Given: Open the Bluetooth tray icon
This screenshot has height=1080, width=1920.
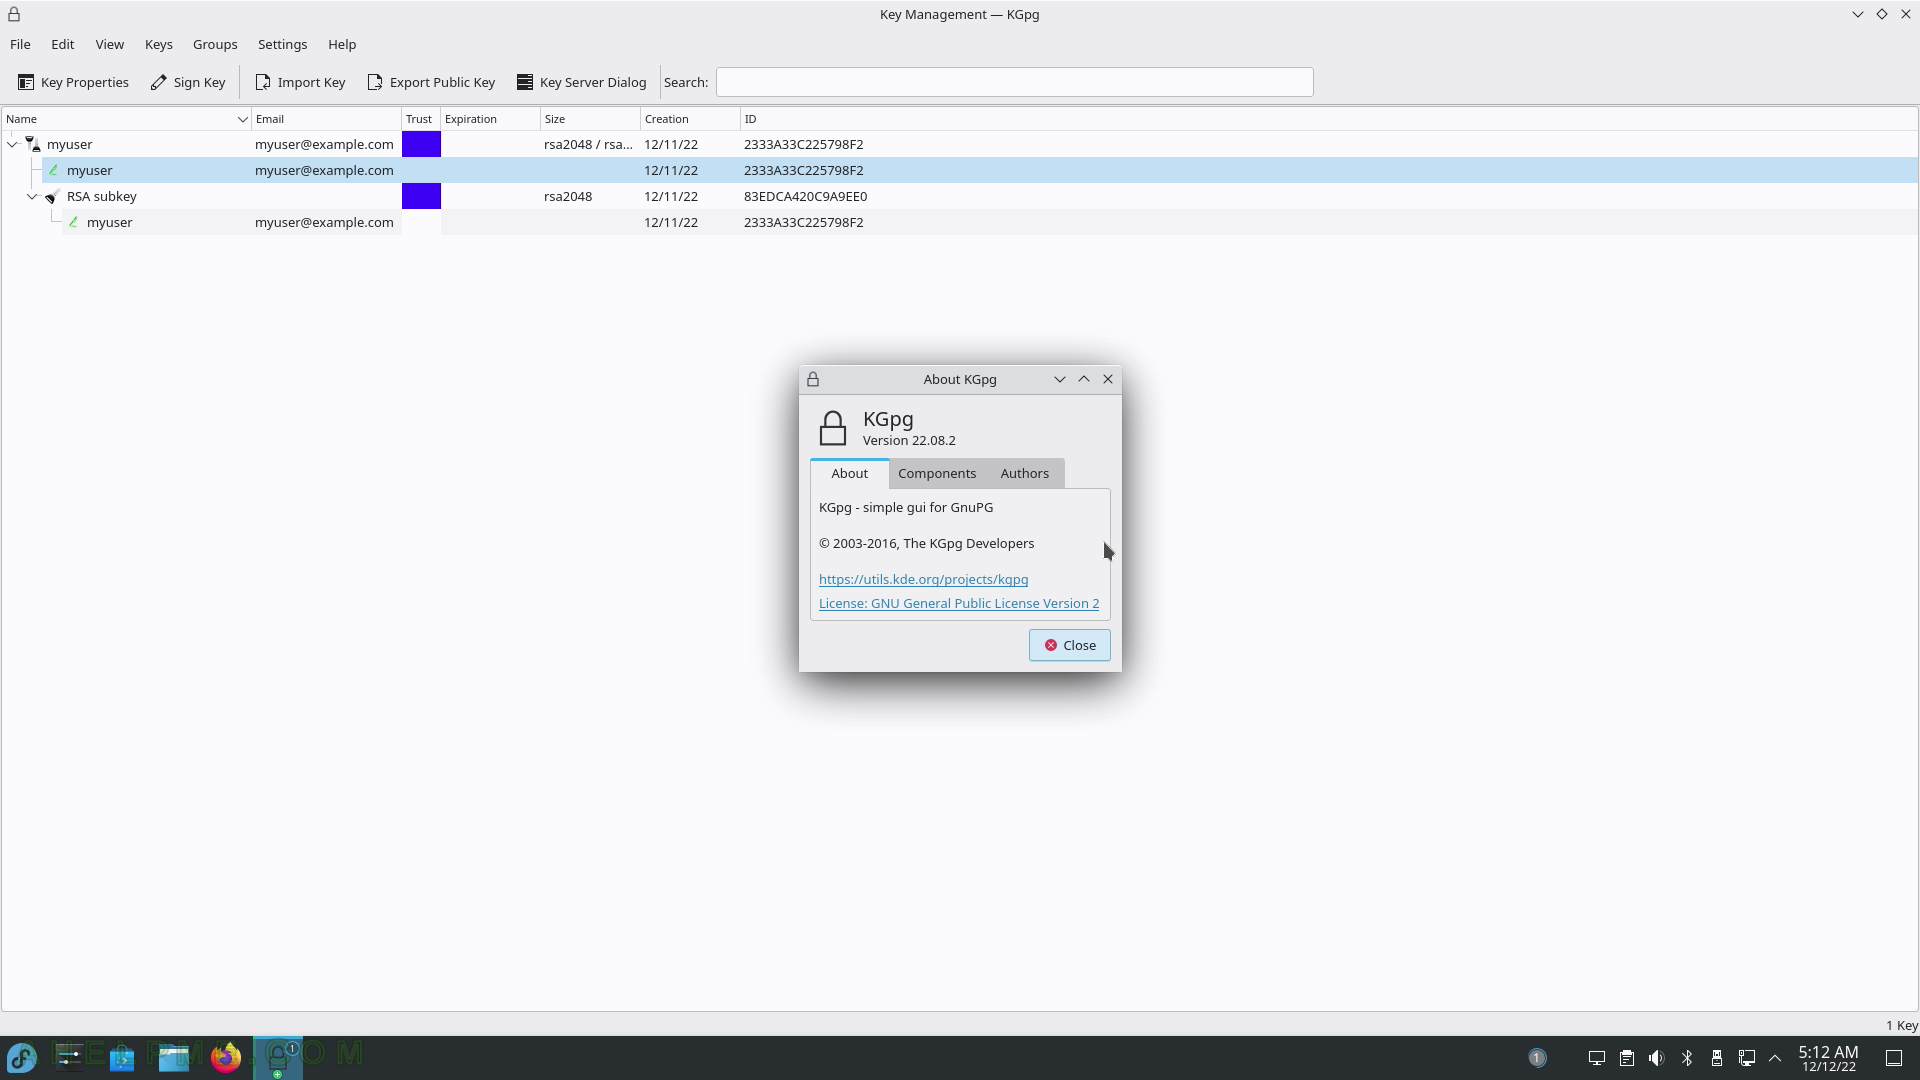Looking at the screenshot, I should [x=1687, y=1058].
